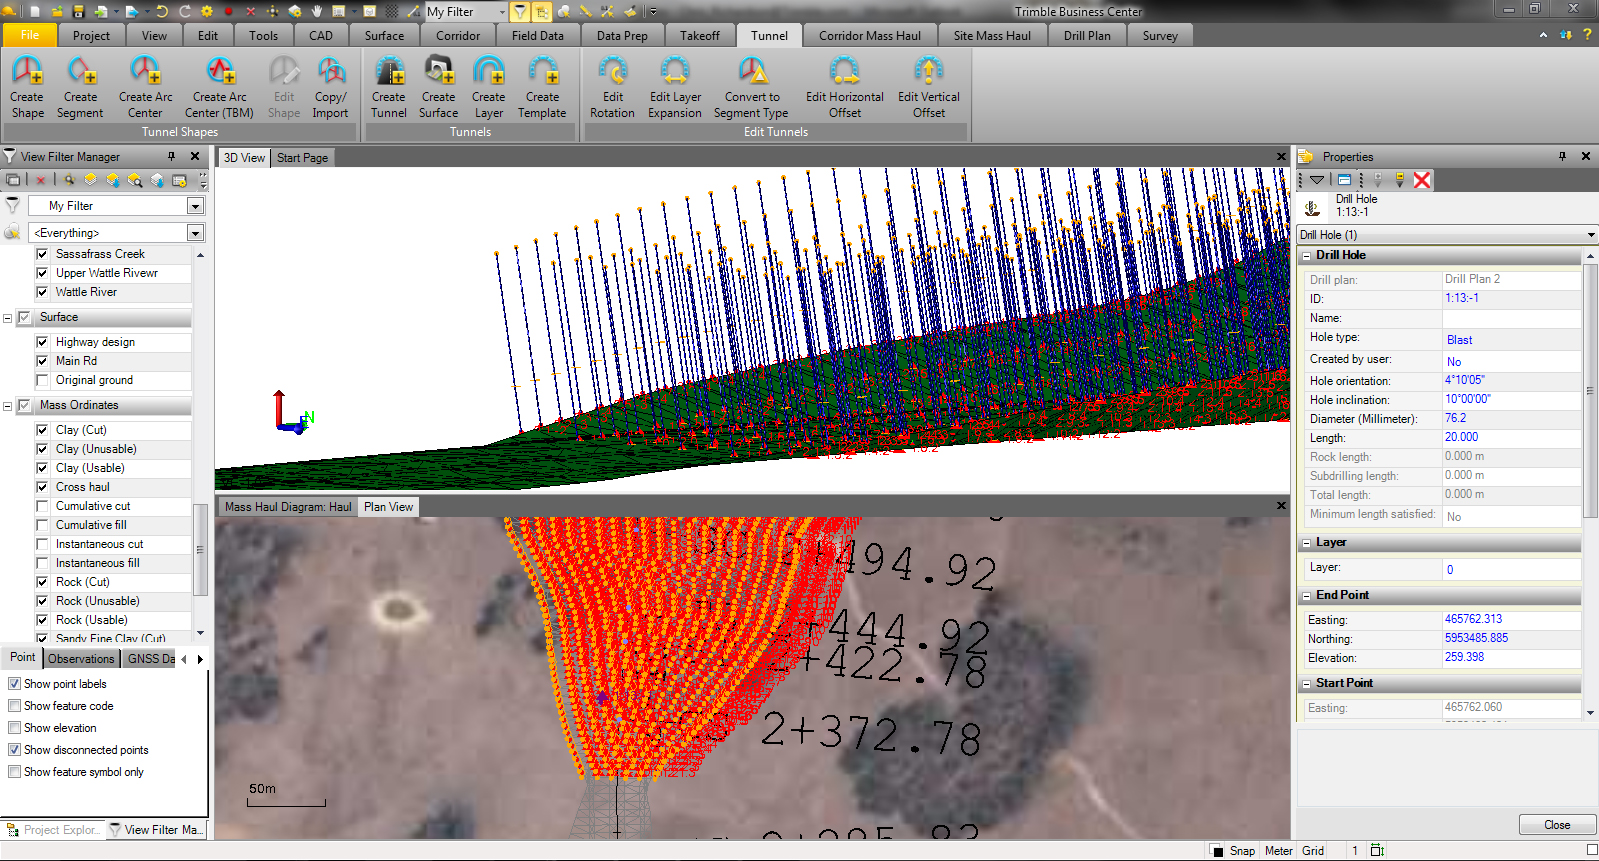Close the 3D View pane
The width and height of the screenshot is (1599, 861).
1281,157
